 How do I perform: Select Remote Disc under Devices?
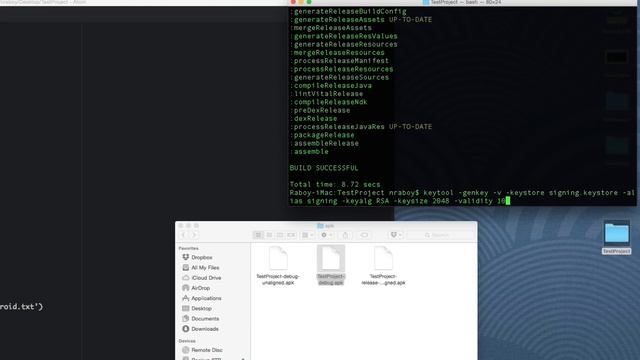pos(207,350)
